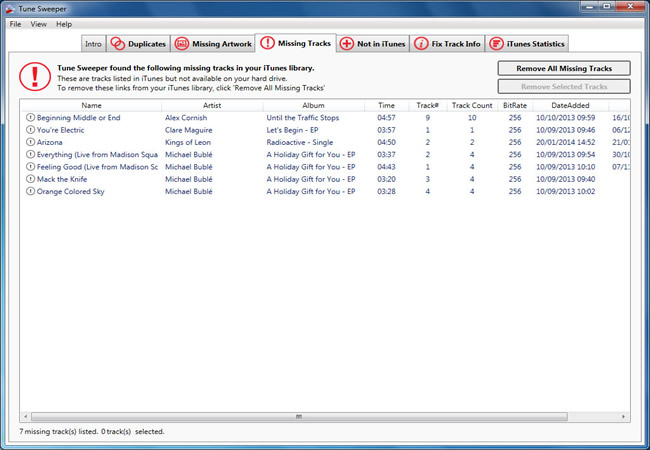Click the time value 04:57

[386, 118]
